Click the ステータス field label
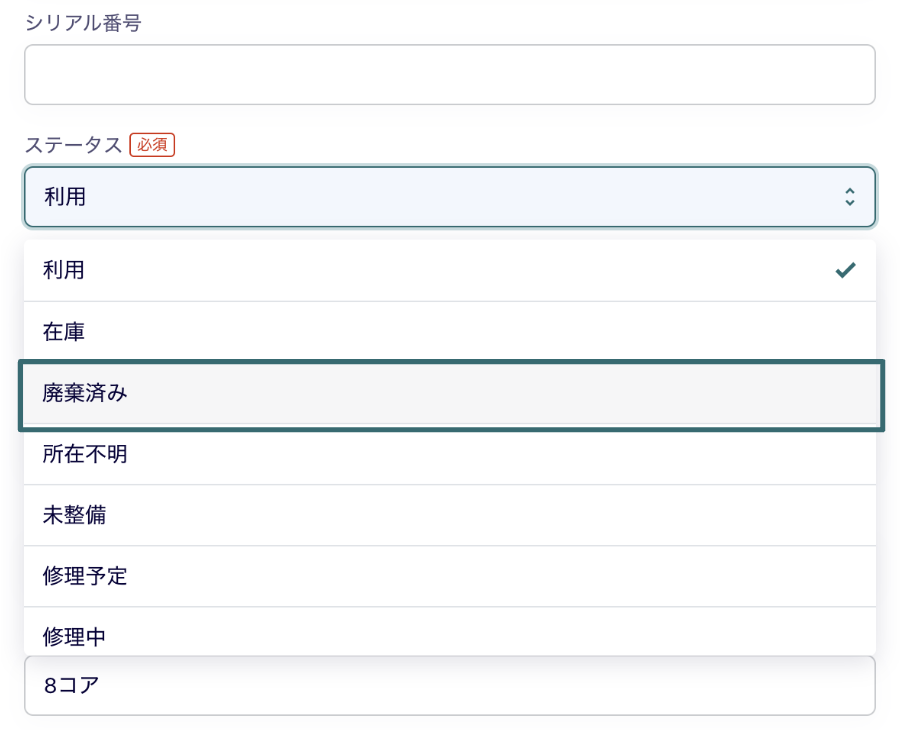This screenshot has width=906, height=736. (73, 145)
